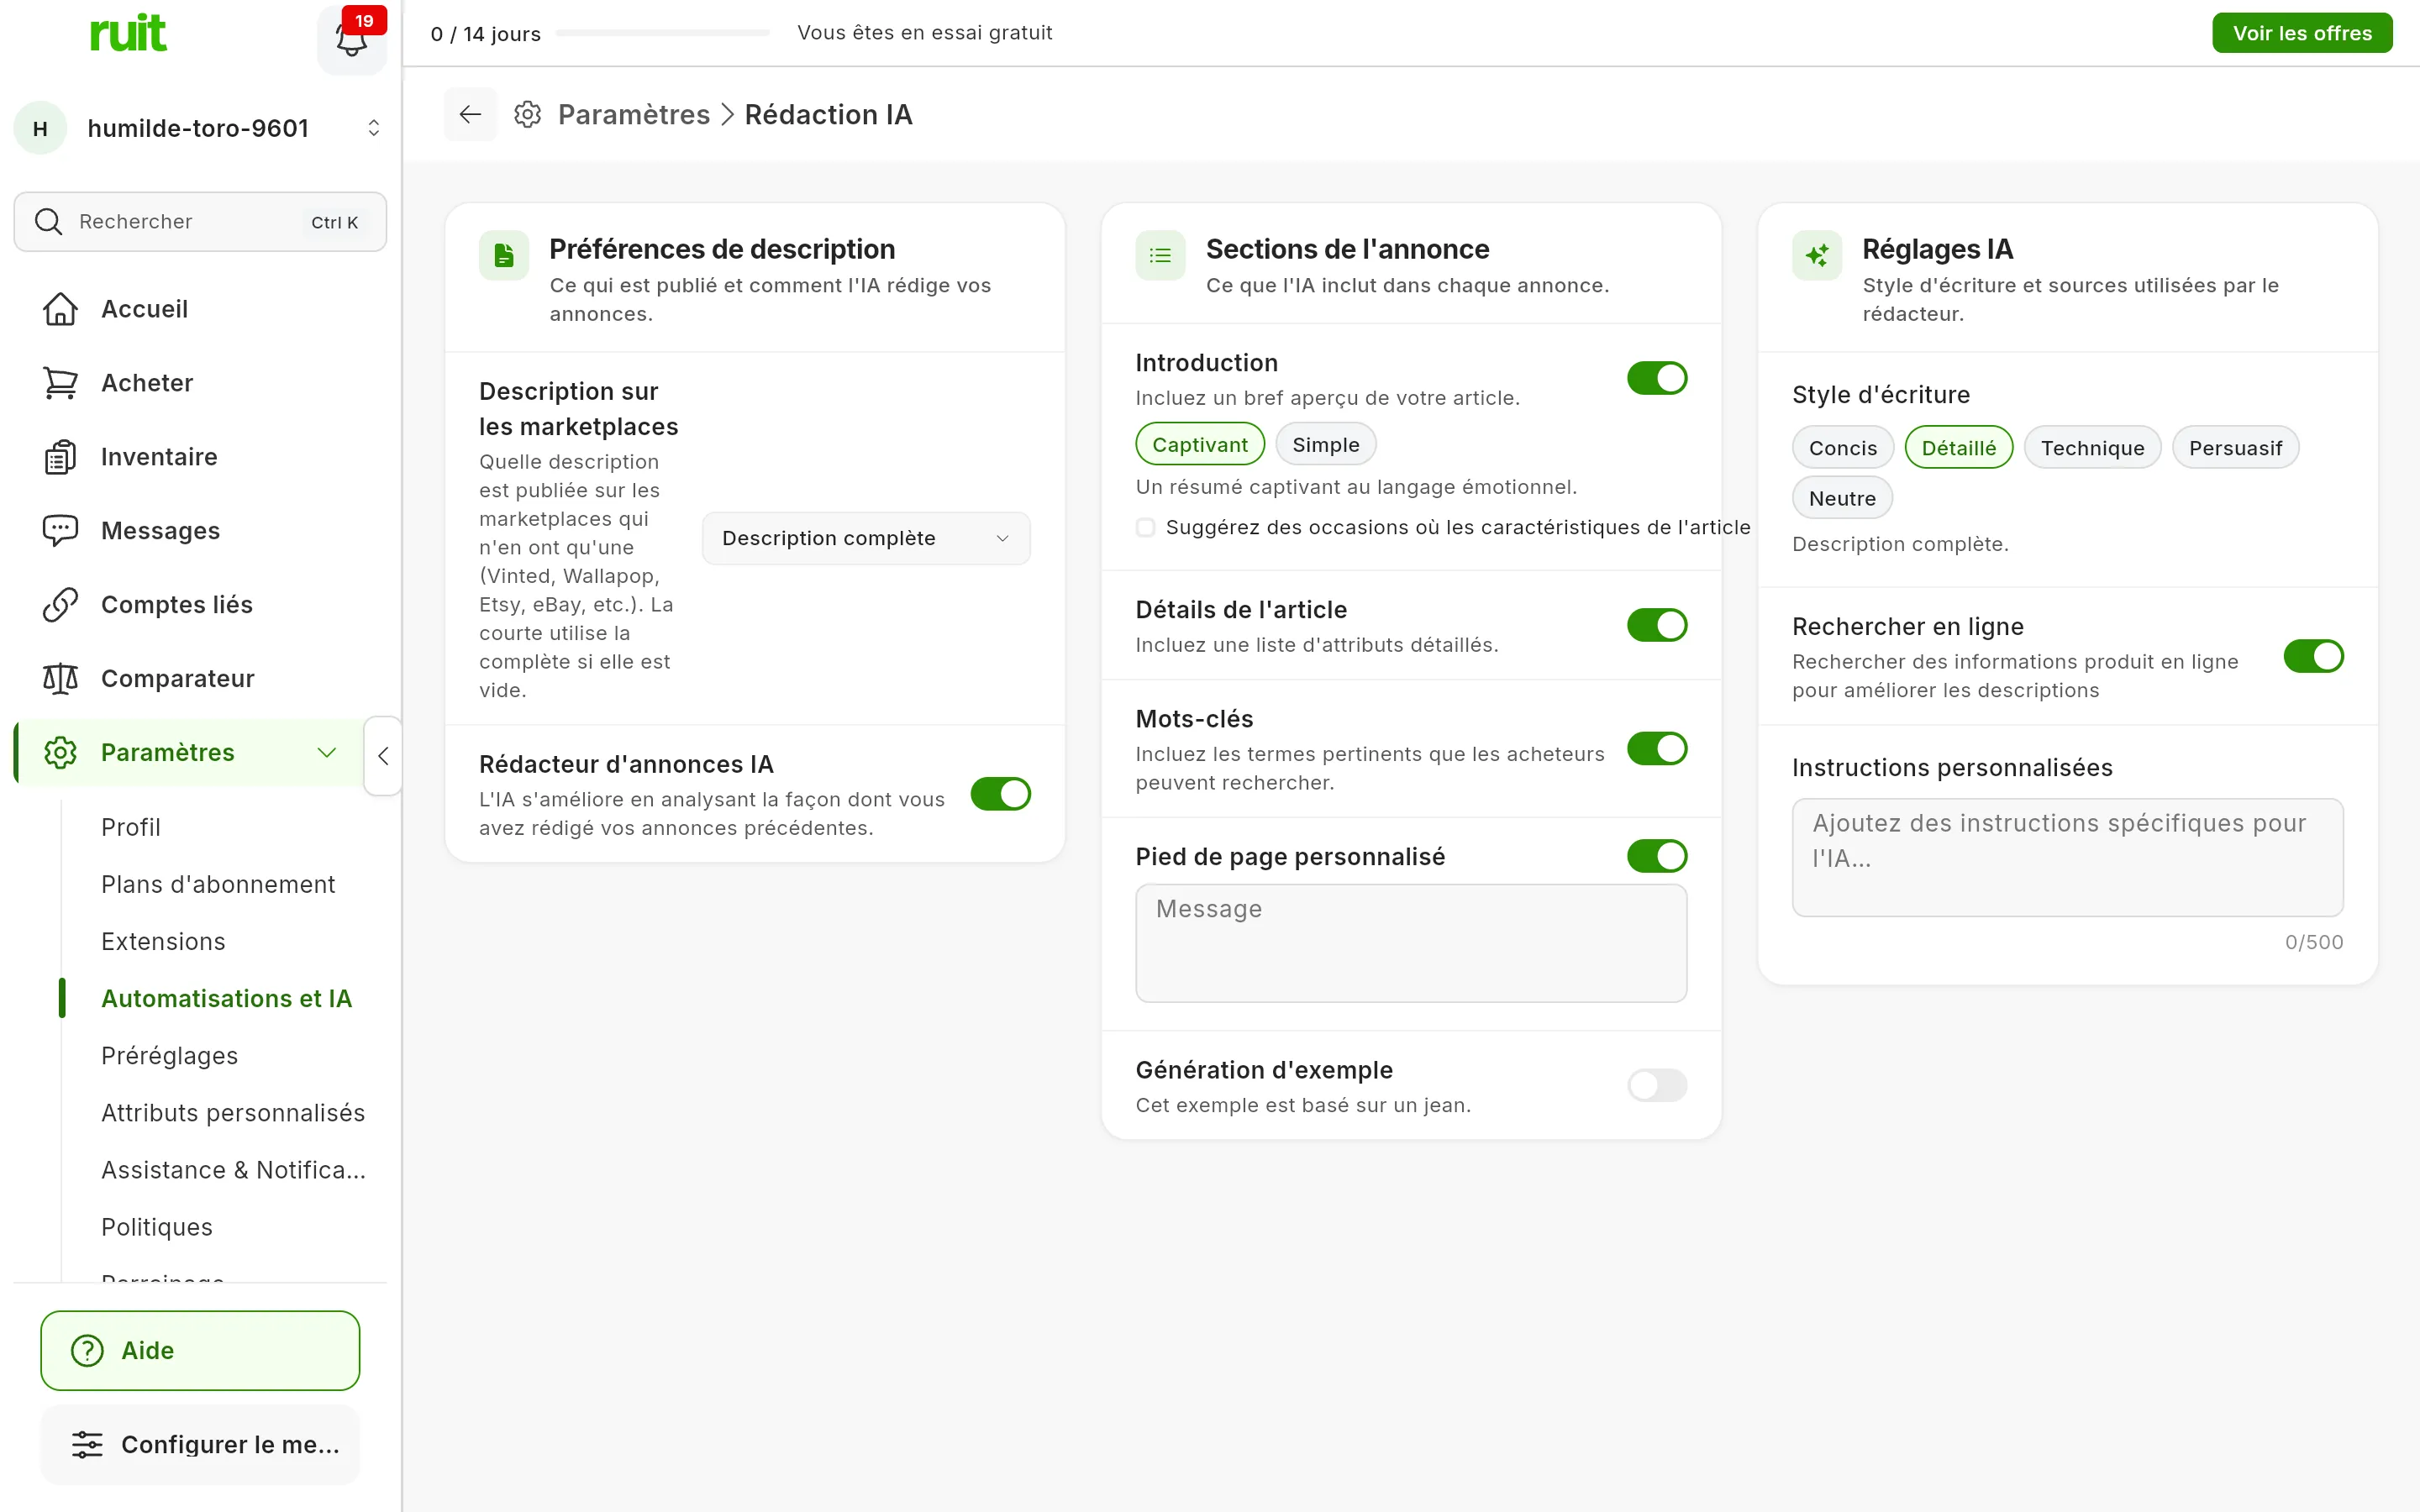The image size is (2420, 1512).
Task: Enable the Génération d'exemple switch
Action: (1657, 1085)
